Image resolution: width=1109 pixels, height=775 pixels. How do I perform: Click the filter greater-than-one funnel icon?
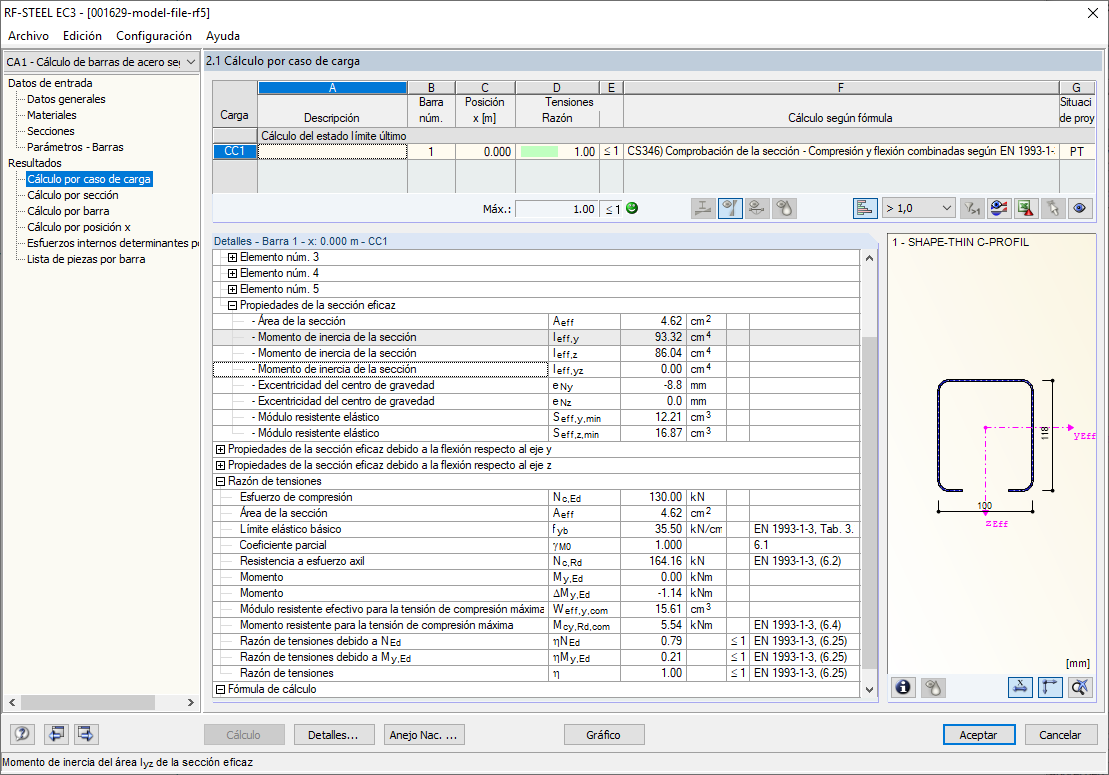[972, 209]
